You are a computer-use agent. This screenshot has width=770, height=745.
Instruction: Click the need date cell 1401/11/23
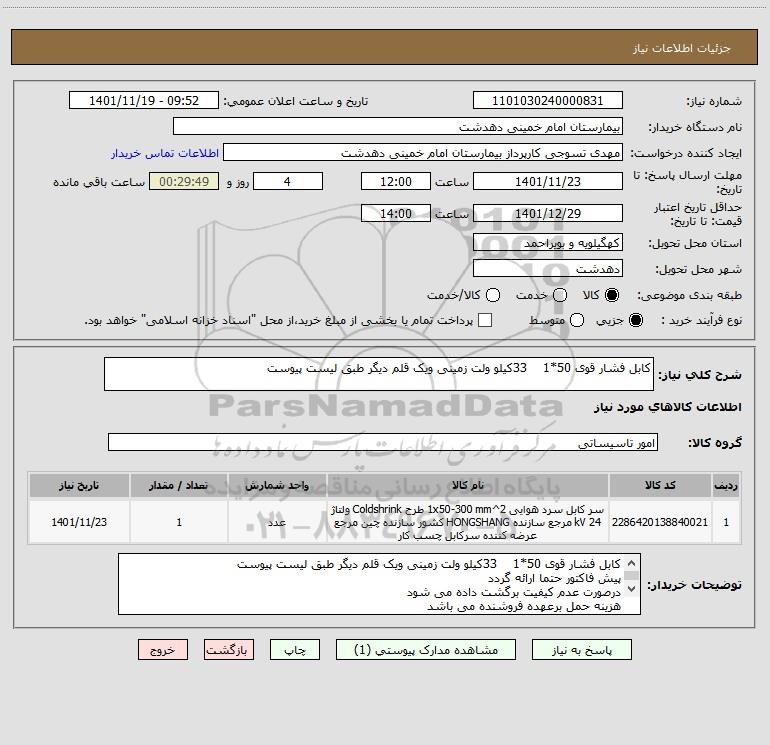(x=79, y=522)
